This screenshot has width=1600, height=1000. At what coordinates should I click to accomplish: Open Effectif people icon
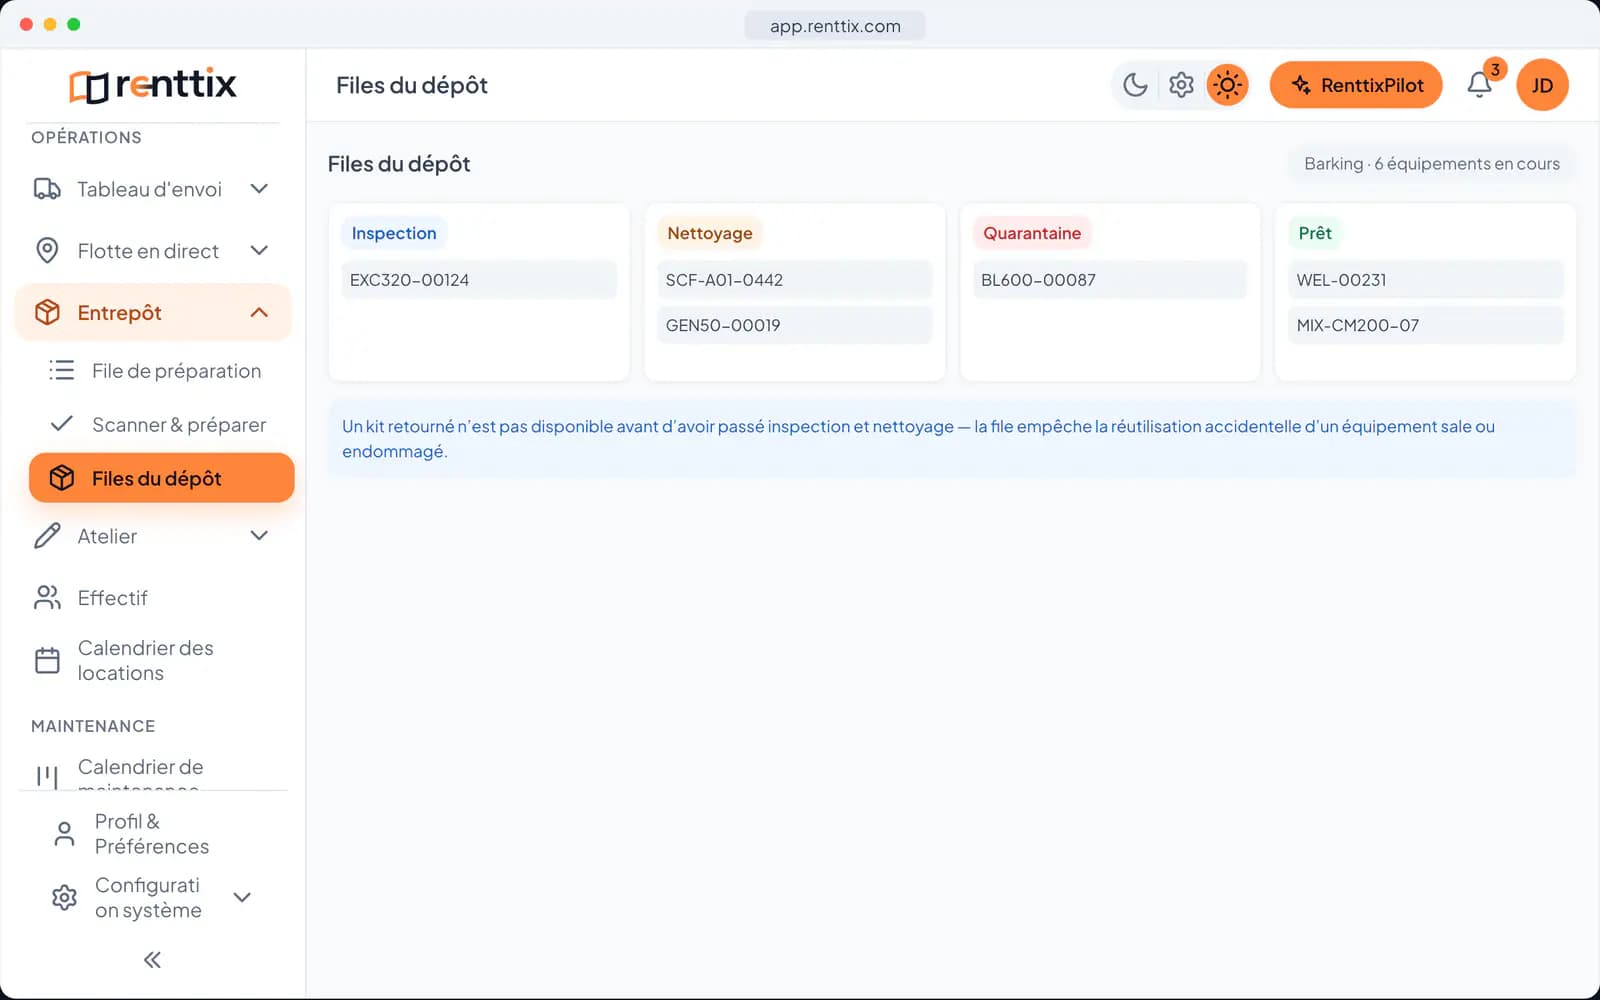click(x=47, y=598)
